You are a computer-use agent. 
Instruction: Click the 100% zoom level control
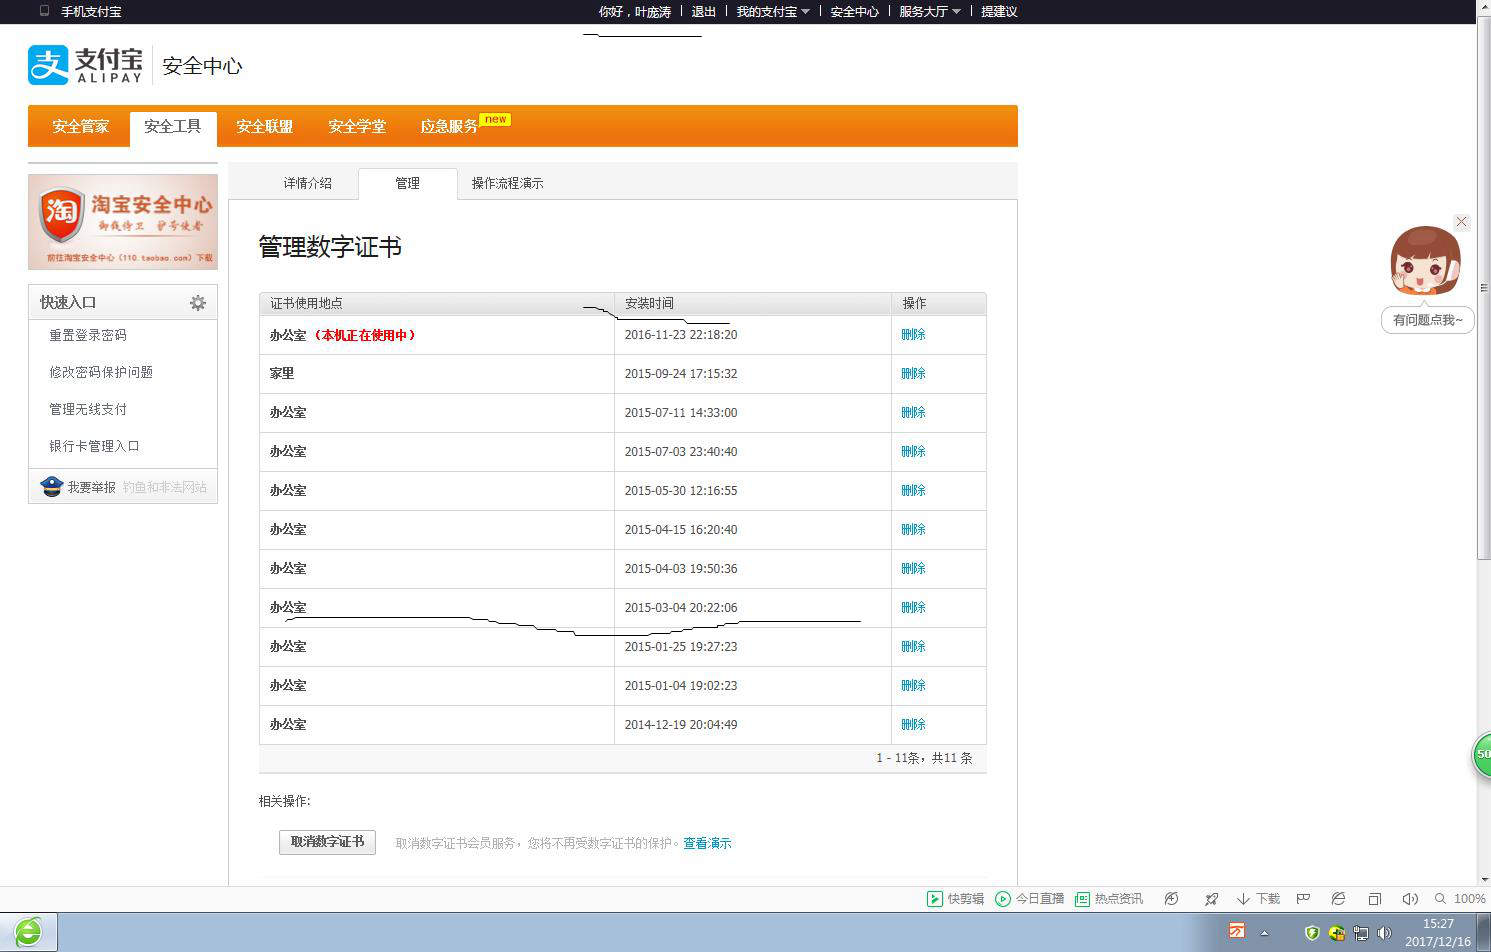click(1460, 899)
